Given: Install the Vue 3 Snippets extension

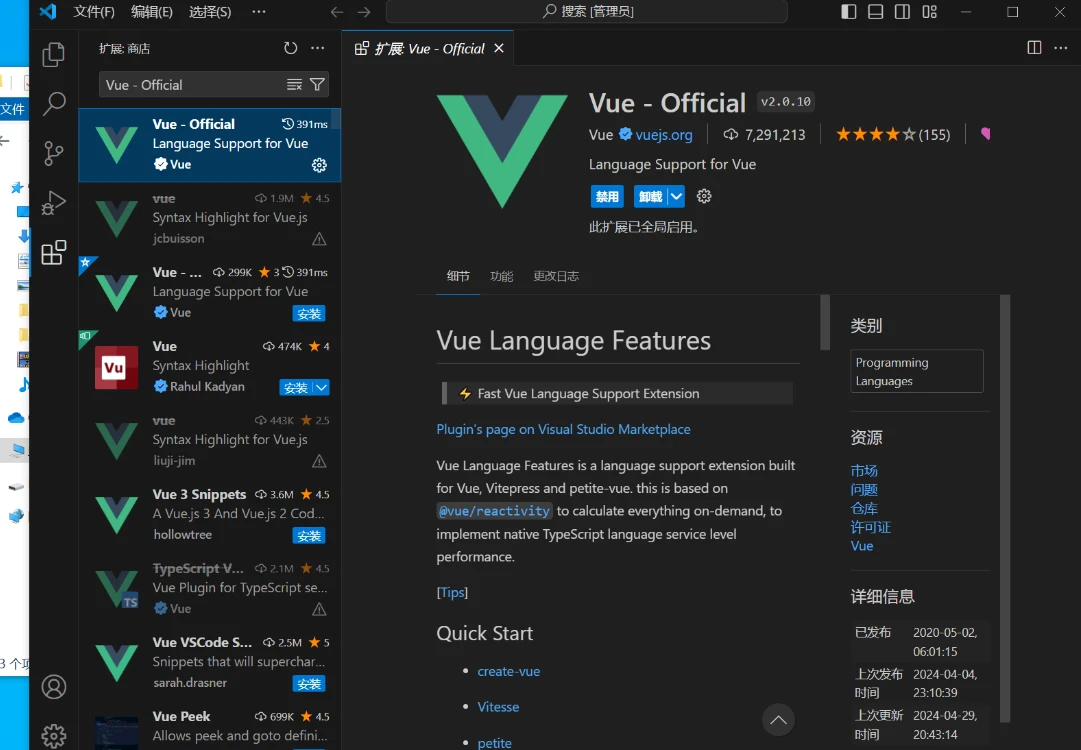Looking at the screenshot, I should point(309,536).
